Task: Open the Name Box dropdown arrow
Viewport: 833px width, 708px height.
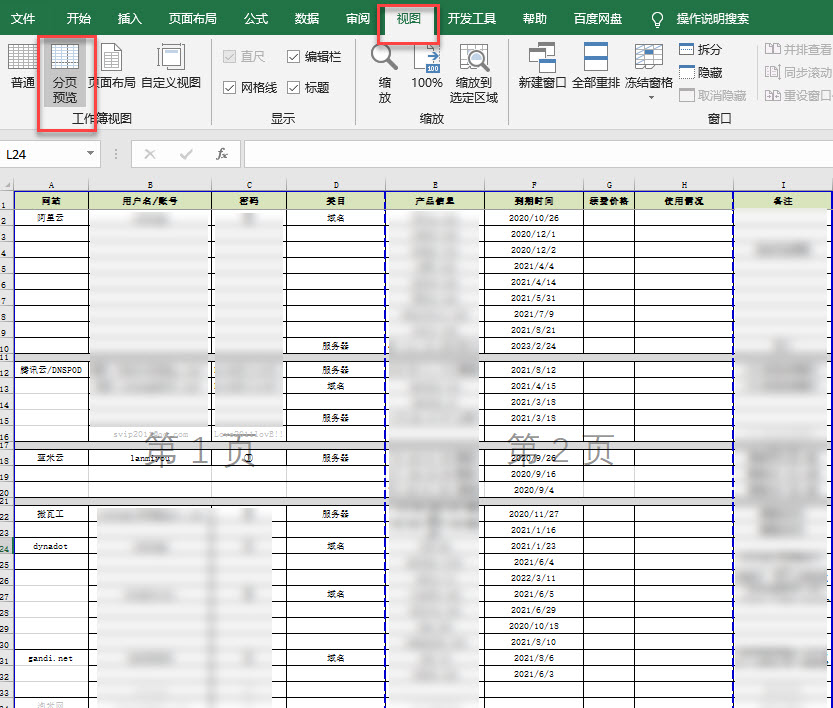Action: [x=90, y=154]
